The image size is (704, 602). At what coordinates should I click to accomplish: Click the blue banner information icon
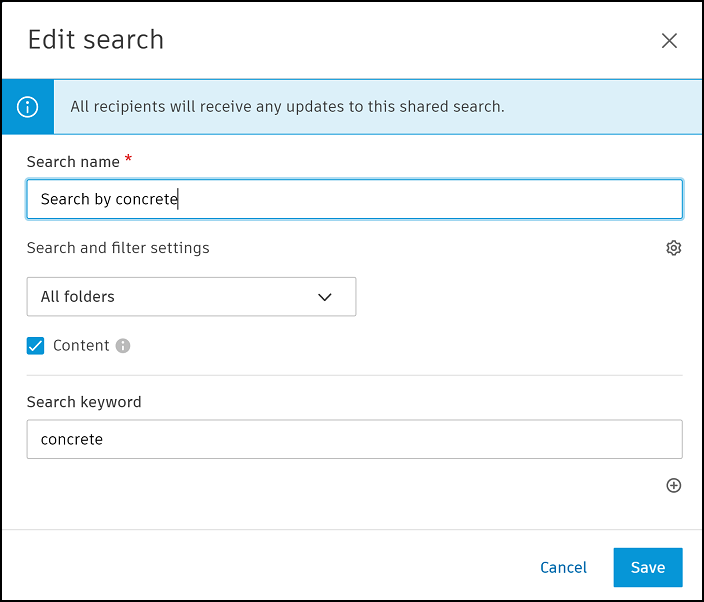[x=28, y=106]
